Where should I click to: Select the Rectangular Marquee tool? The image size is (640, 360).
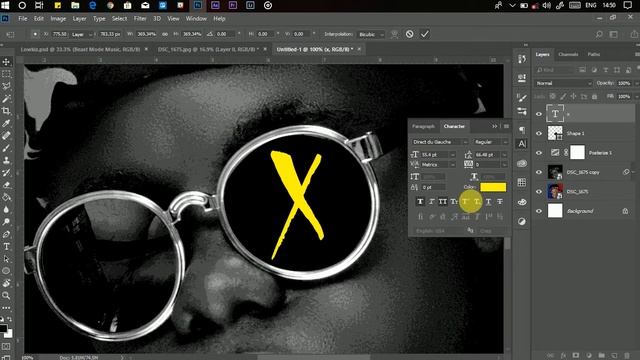click(6, 74)
